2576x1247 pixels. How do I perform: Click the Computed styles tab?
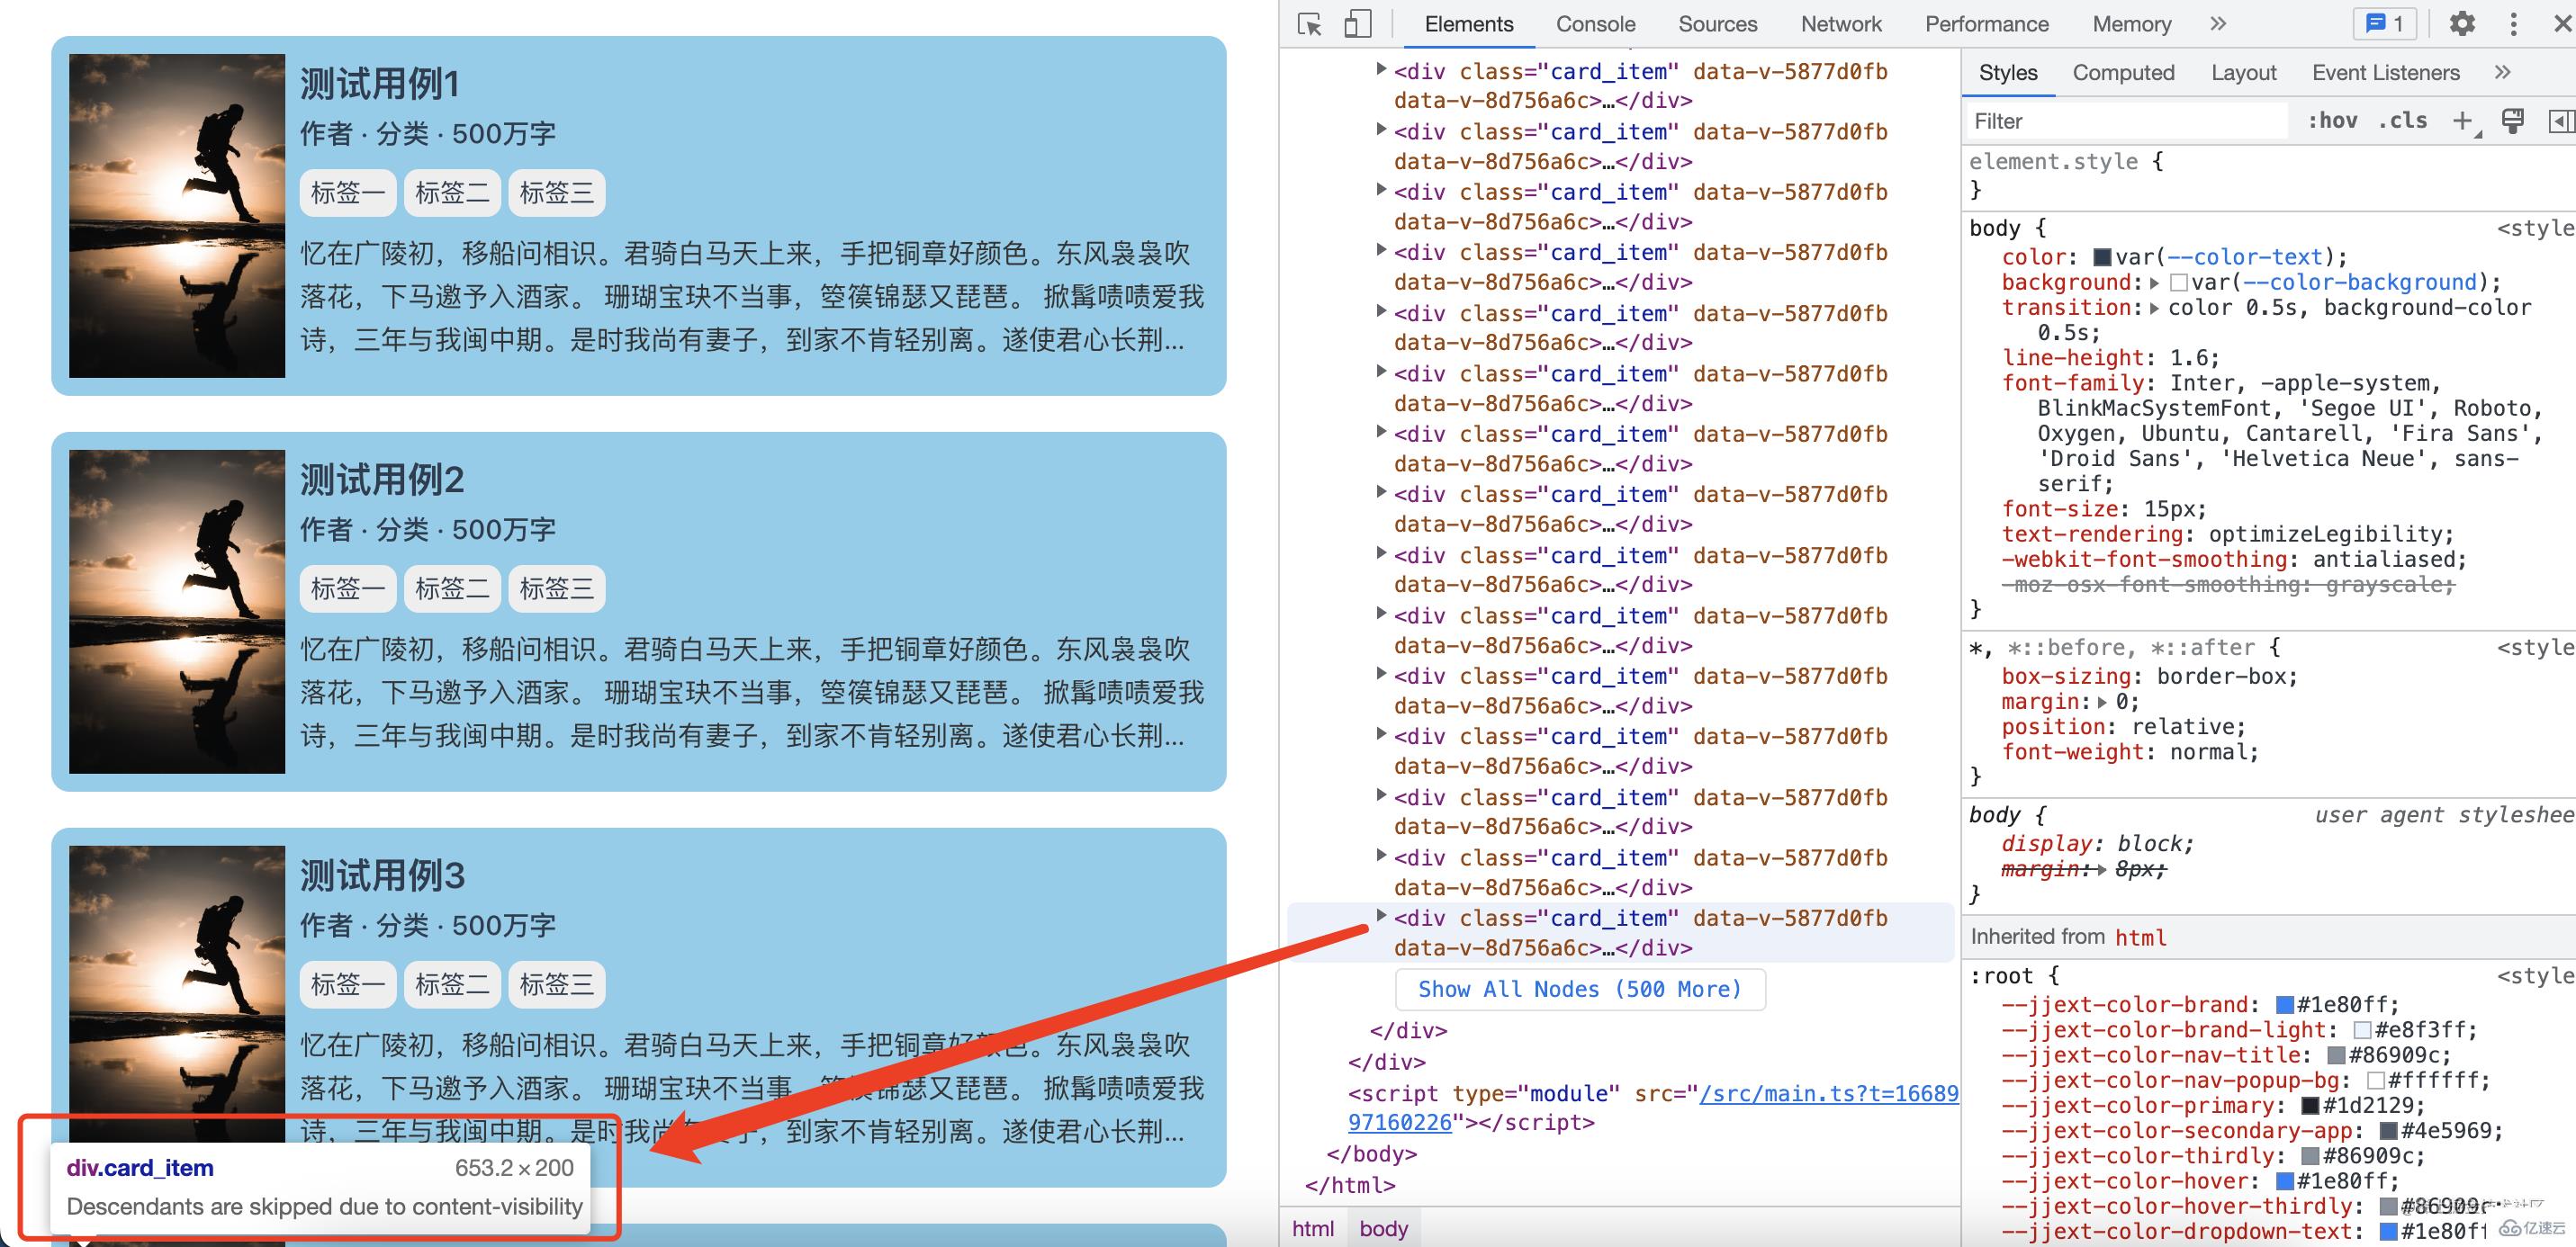click(2122, 74)
